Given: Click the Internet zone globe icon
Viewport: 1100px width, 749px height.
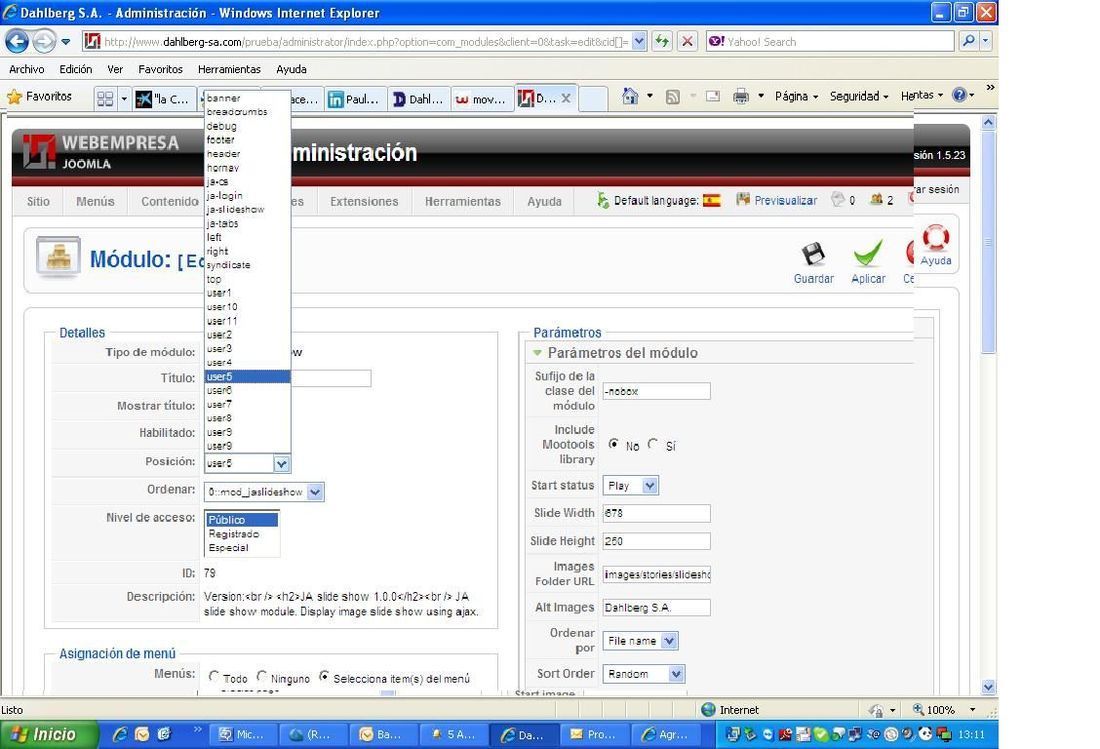Looking at the screenshot, I should click(709, 710).
